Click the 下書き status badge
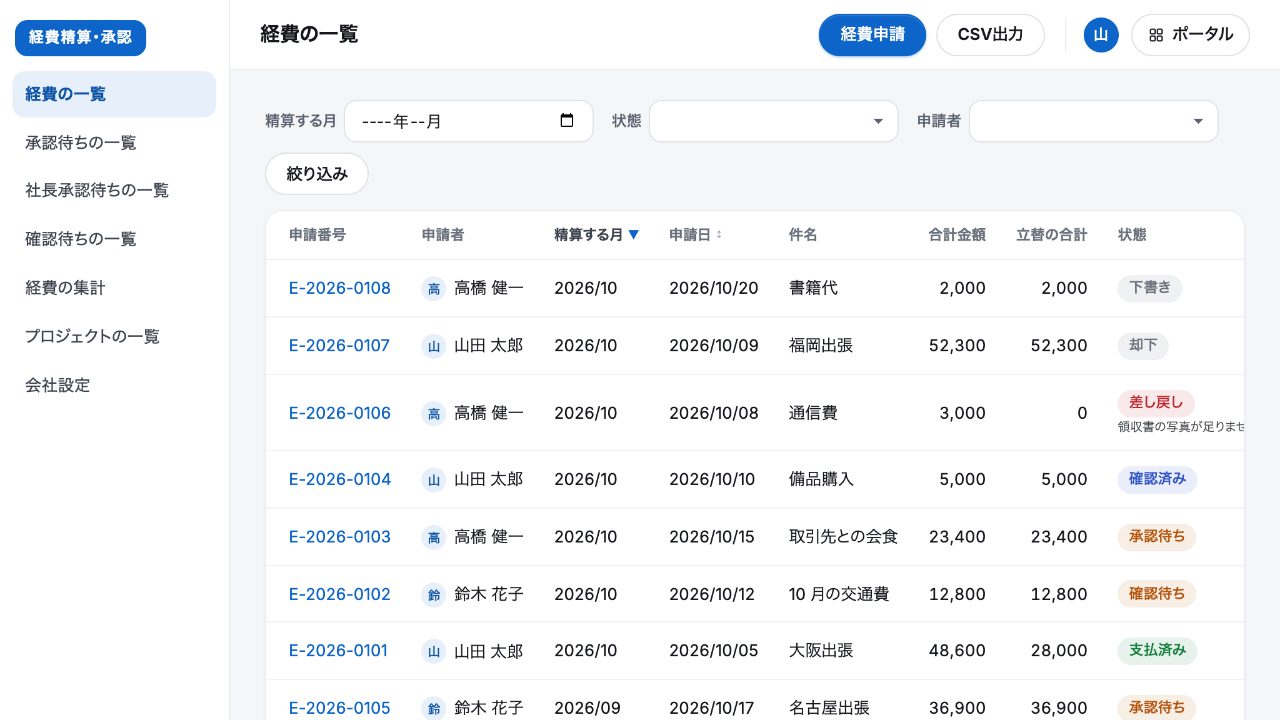This screenshot has height=720, width=1280. (x=1150, y=289)
